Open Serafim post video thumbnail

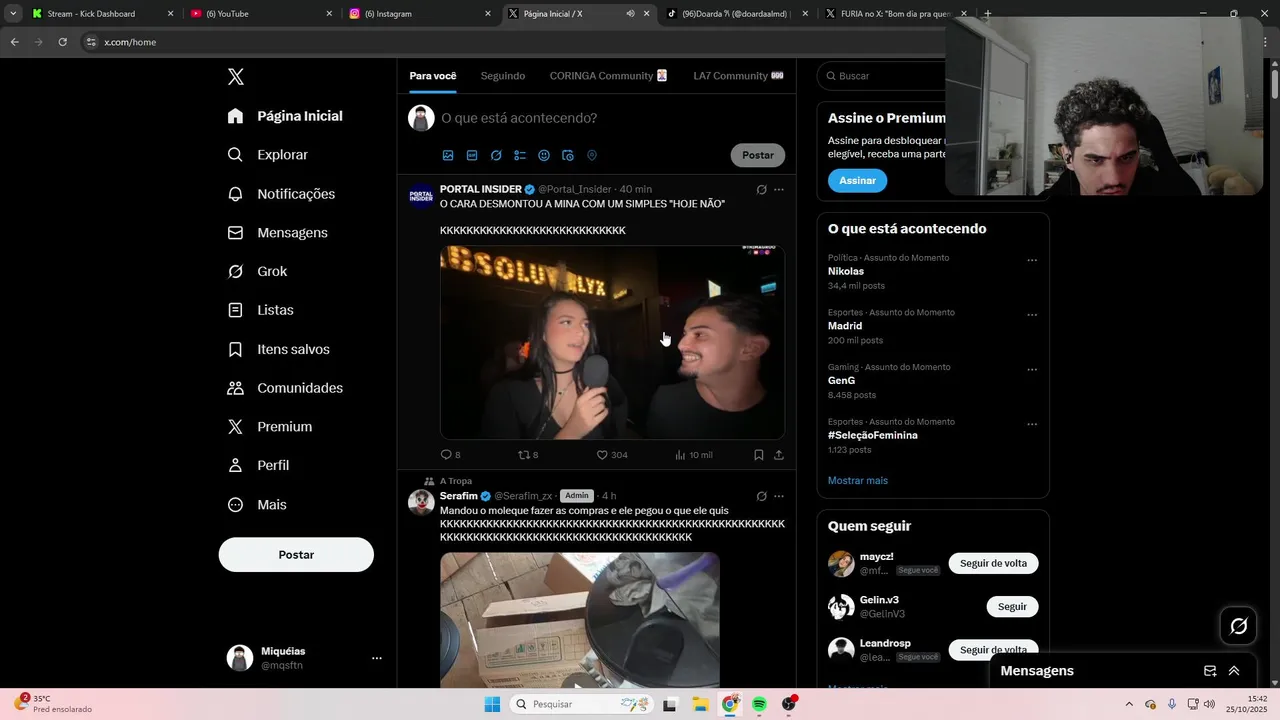tap(580, 620)
